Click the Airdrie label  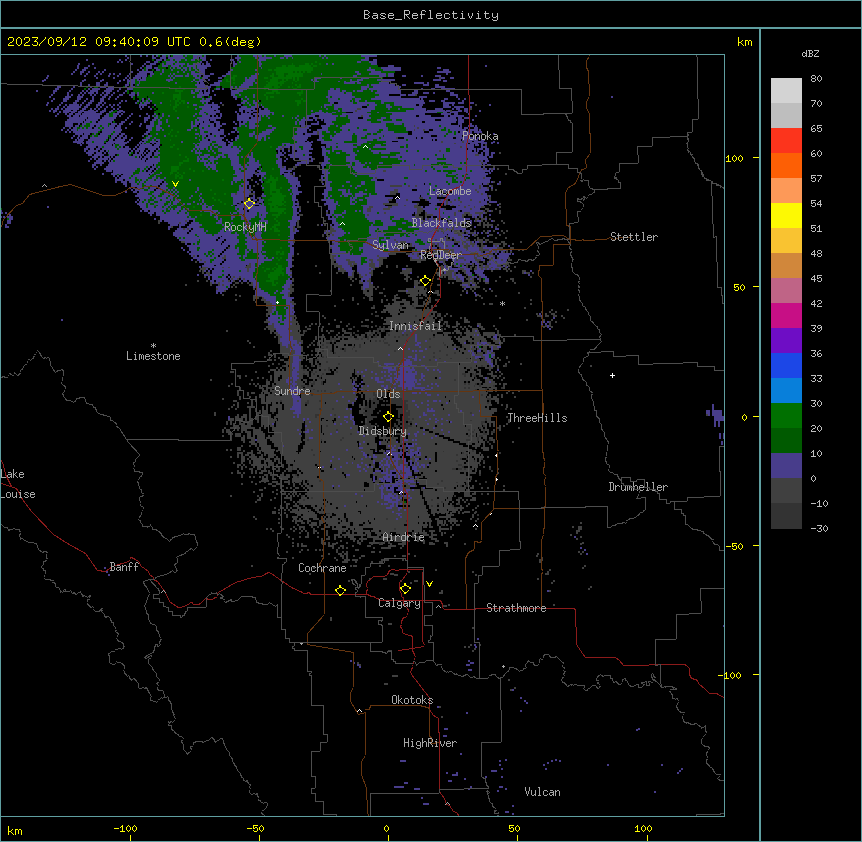coord(404,537)
